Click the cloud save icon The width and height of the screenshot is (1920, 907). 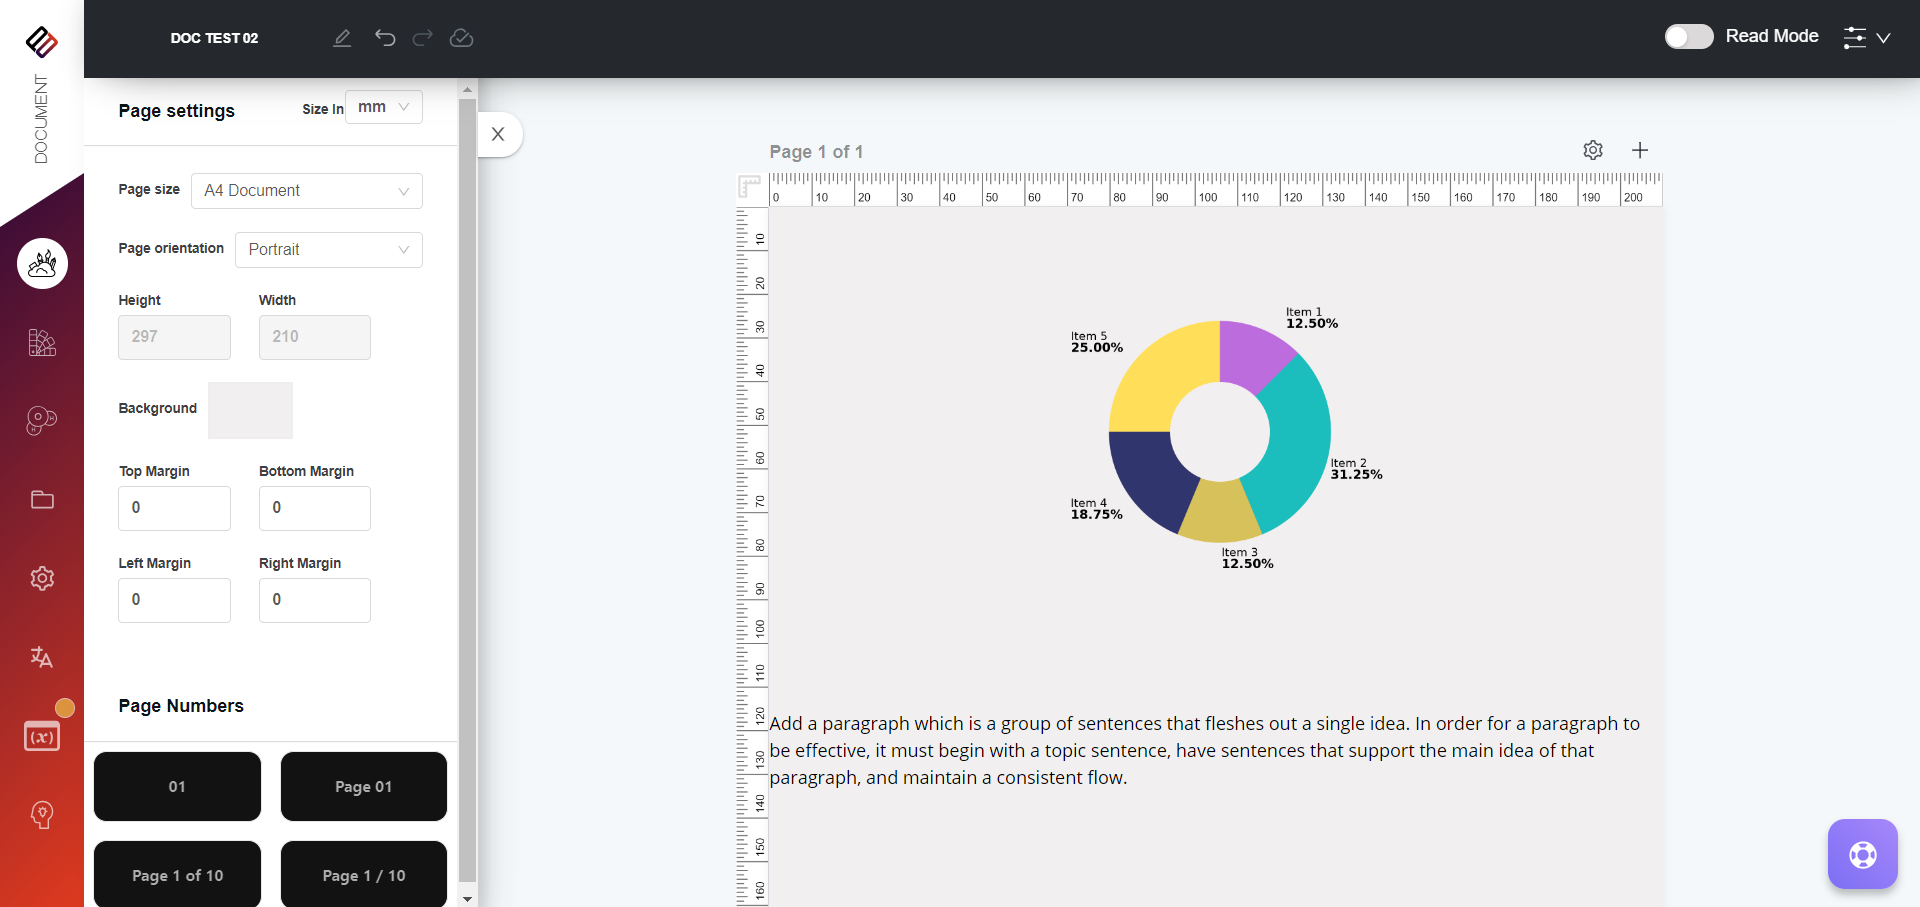pyautogui.click(x=461, y=38)
